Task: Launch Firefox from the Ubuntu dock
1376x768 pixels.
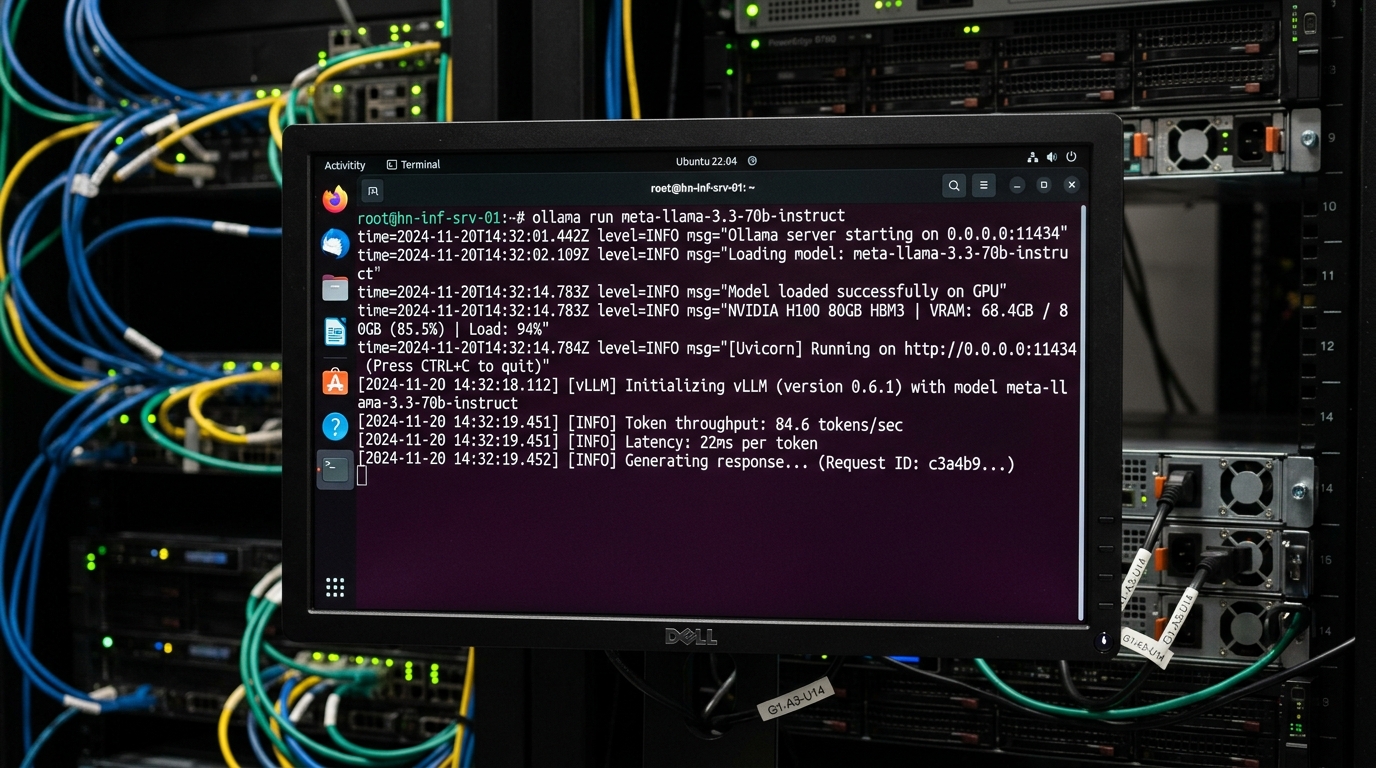Action: pyautogui.click(x=335, y=199)
